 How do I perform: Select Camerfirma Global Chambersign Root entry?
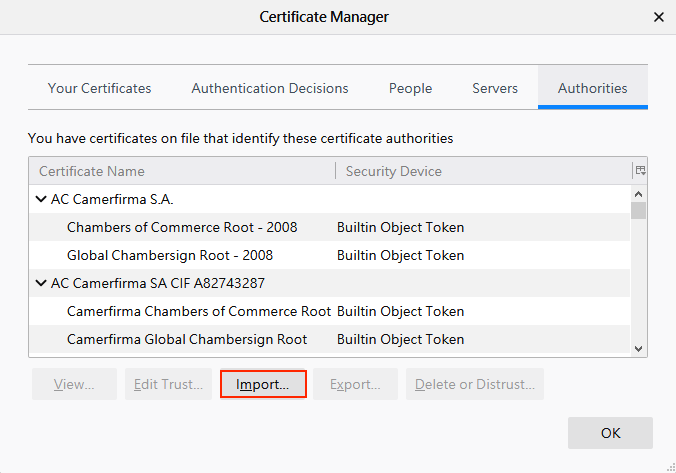pyautogui.click(x=187, y=339)
